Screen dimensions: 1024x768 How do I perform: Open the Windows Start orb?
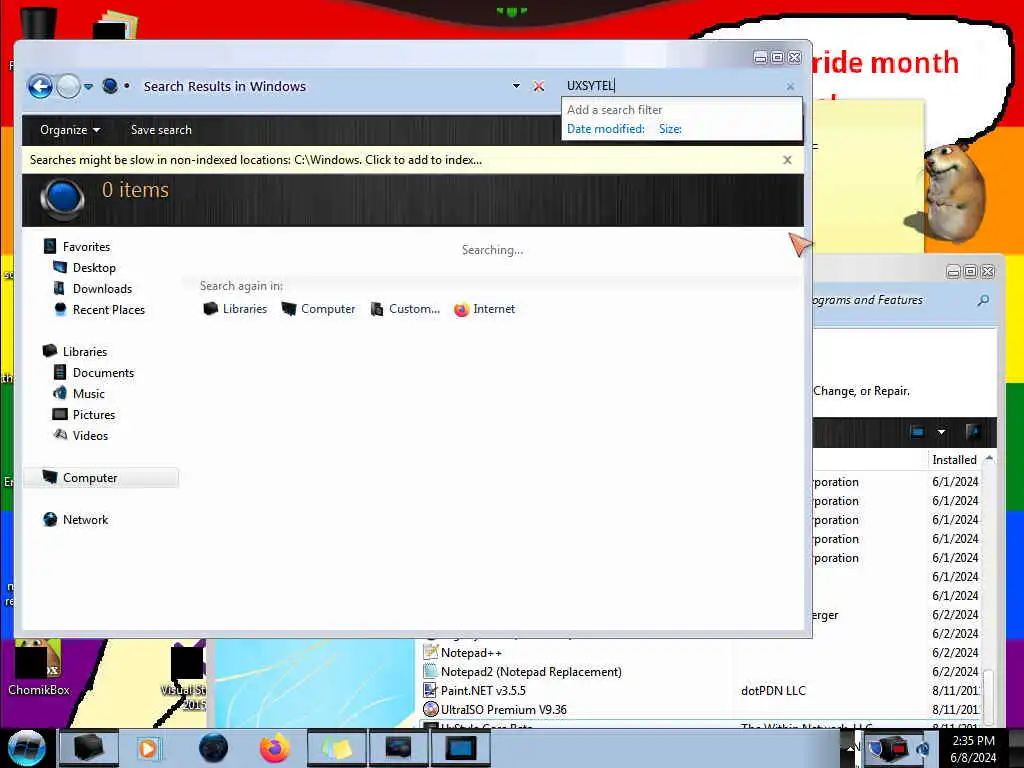[27, 748]
